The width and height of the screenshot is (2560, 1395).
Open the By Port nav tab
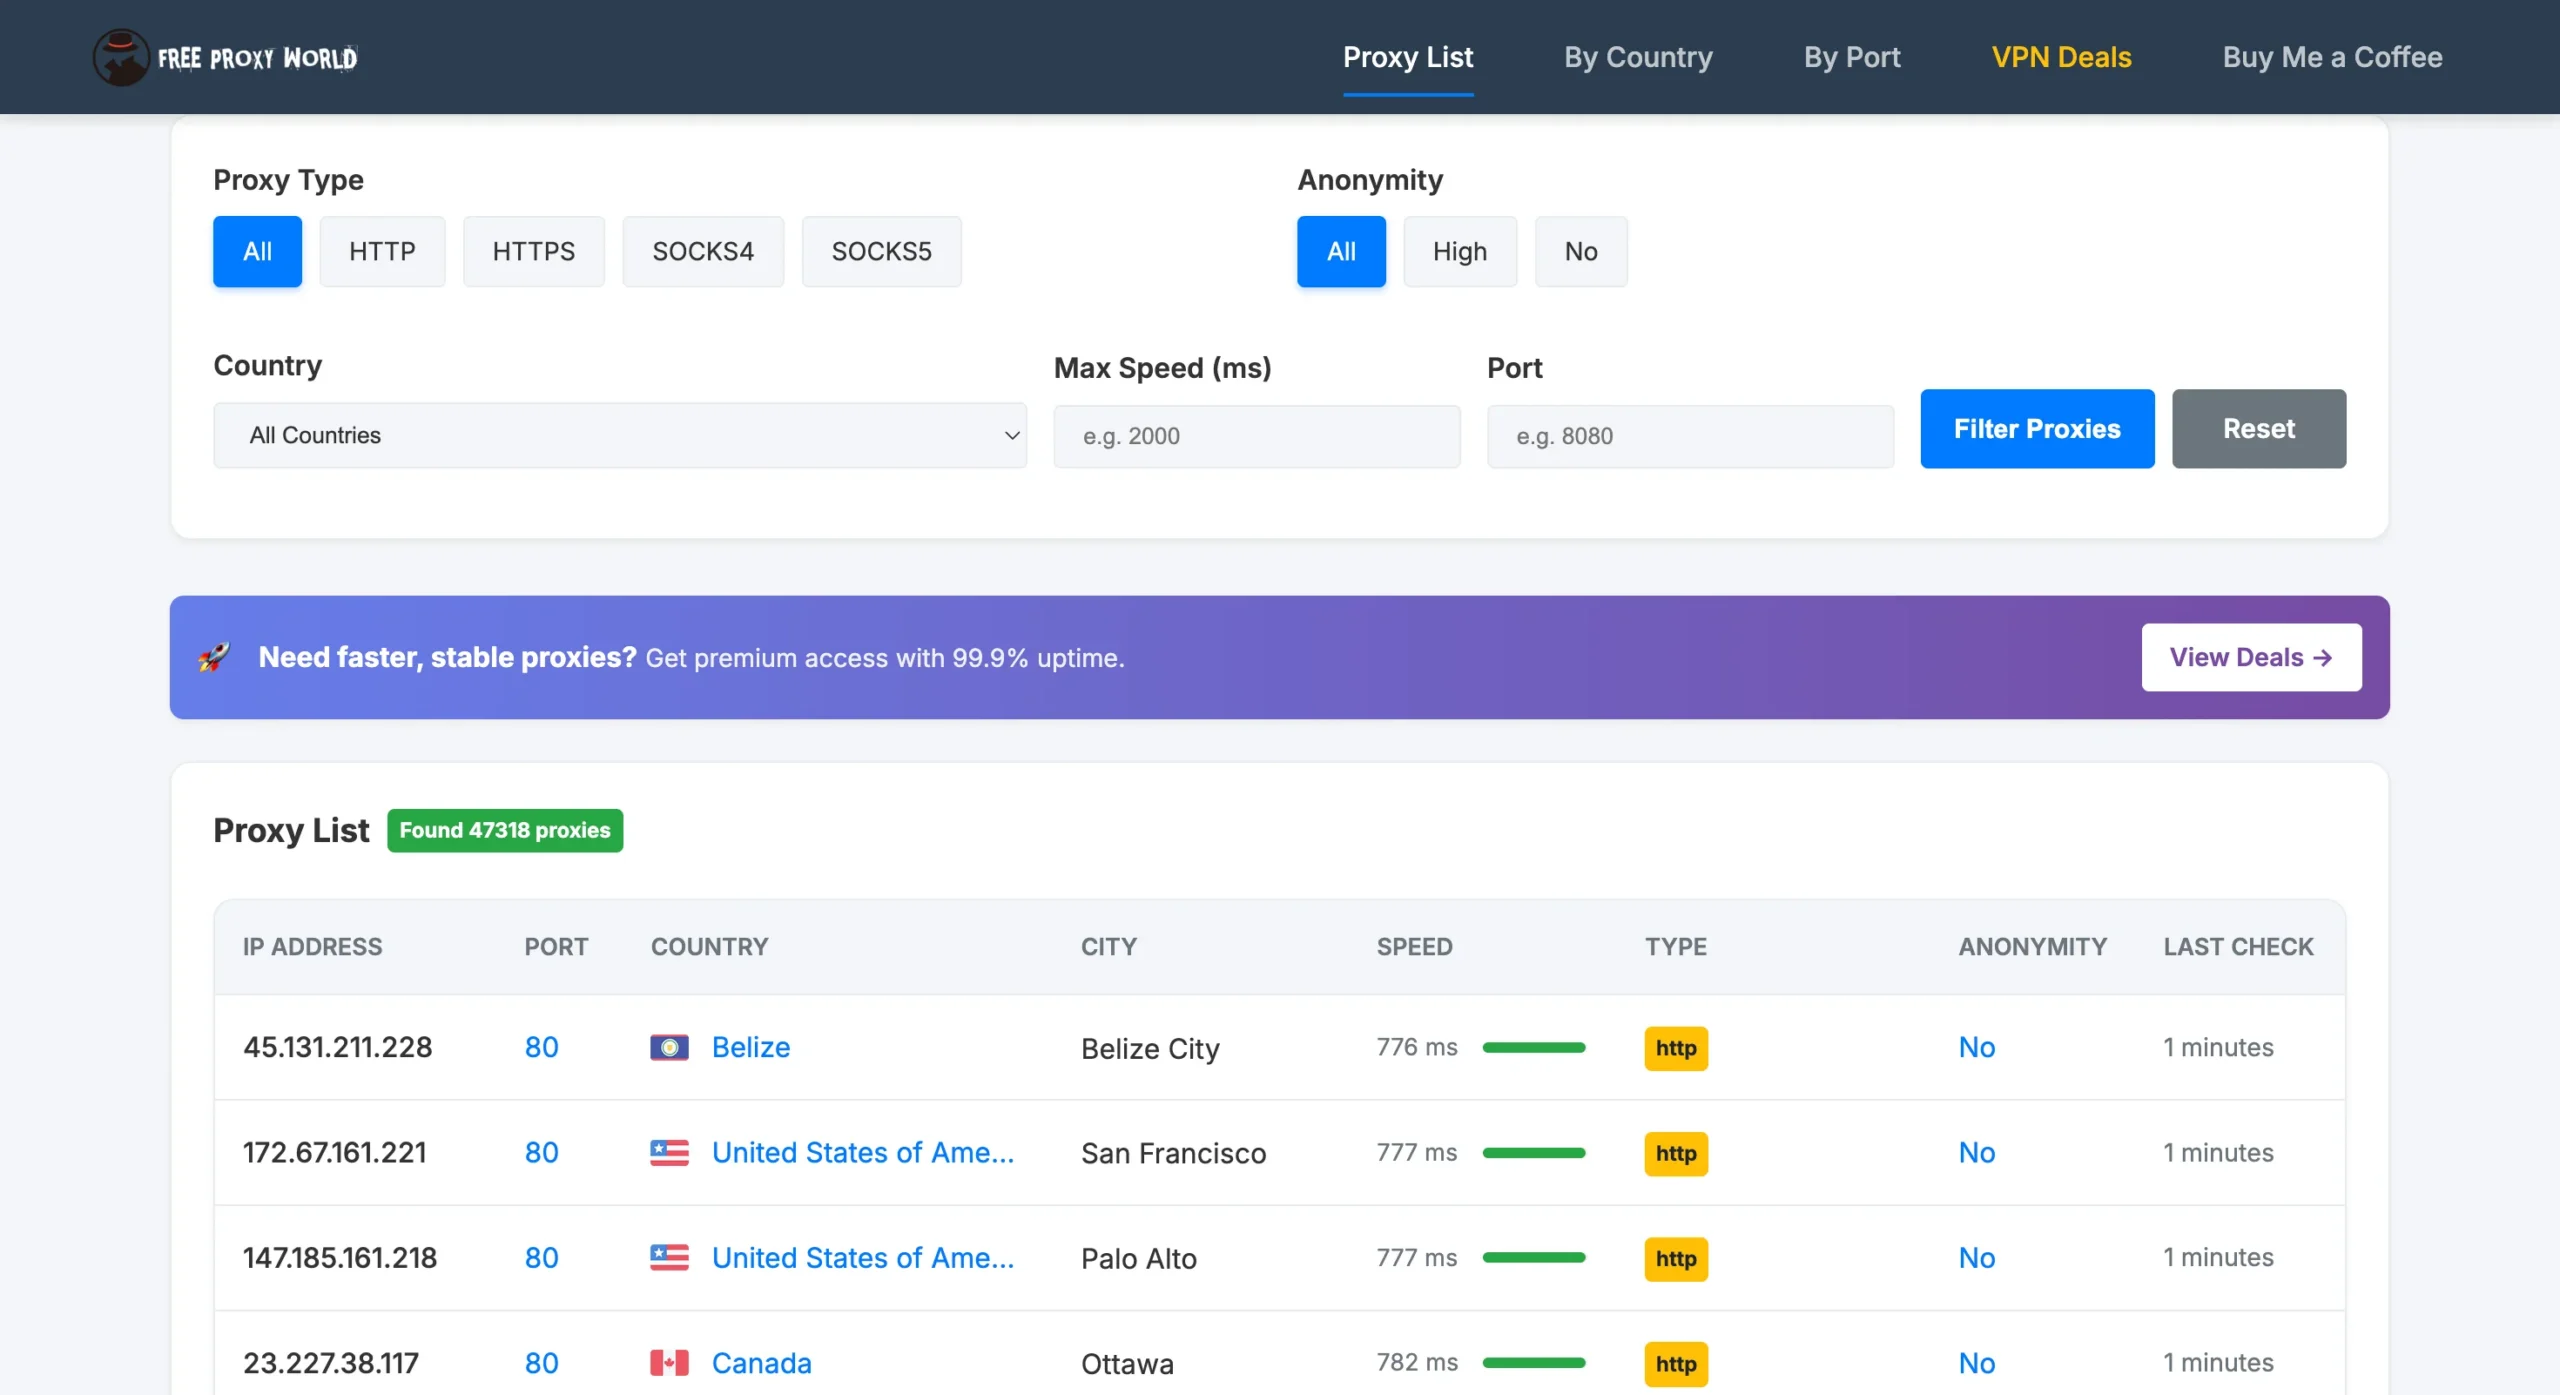(x=1852, y=57)
